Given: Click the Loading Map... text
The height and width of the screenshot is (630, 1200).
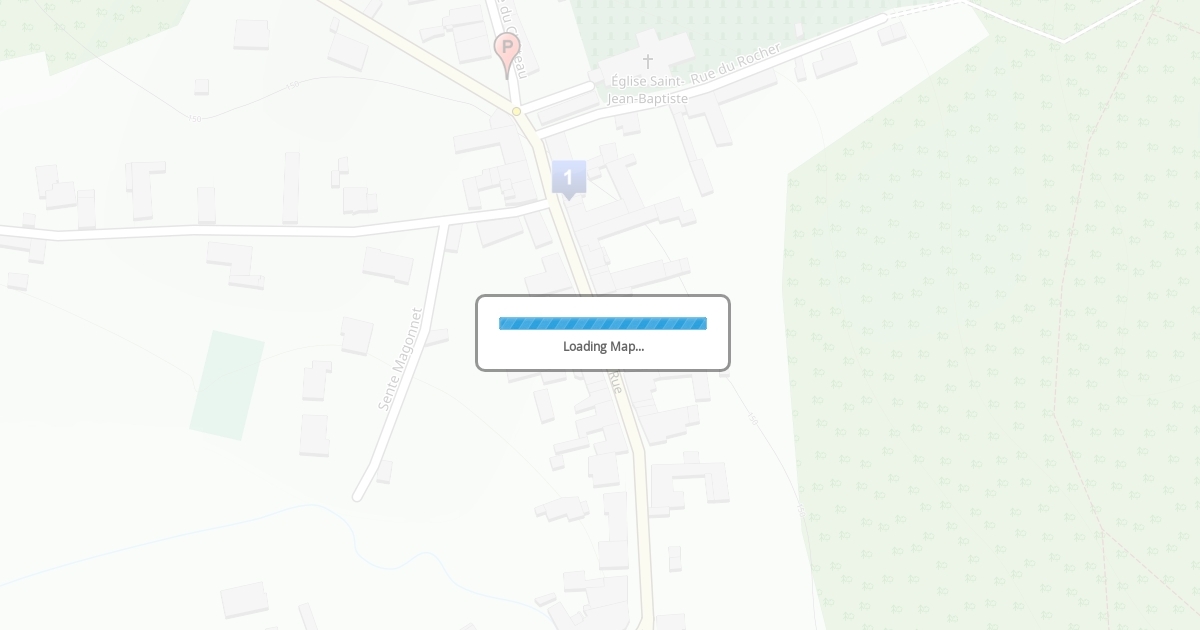Looking at the screenshot, I should pos(603,347).
